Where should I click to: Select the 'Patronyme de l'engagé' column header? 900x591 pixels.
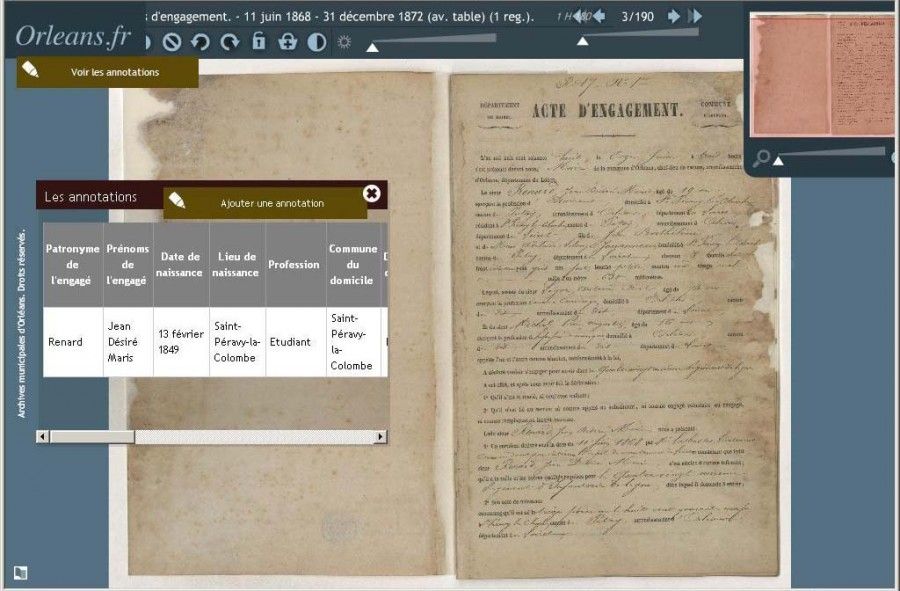[73, 264]
